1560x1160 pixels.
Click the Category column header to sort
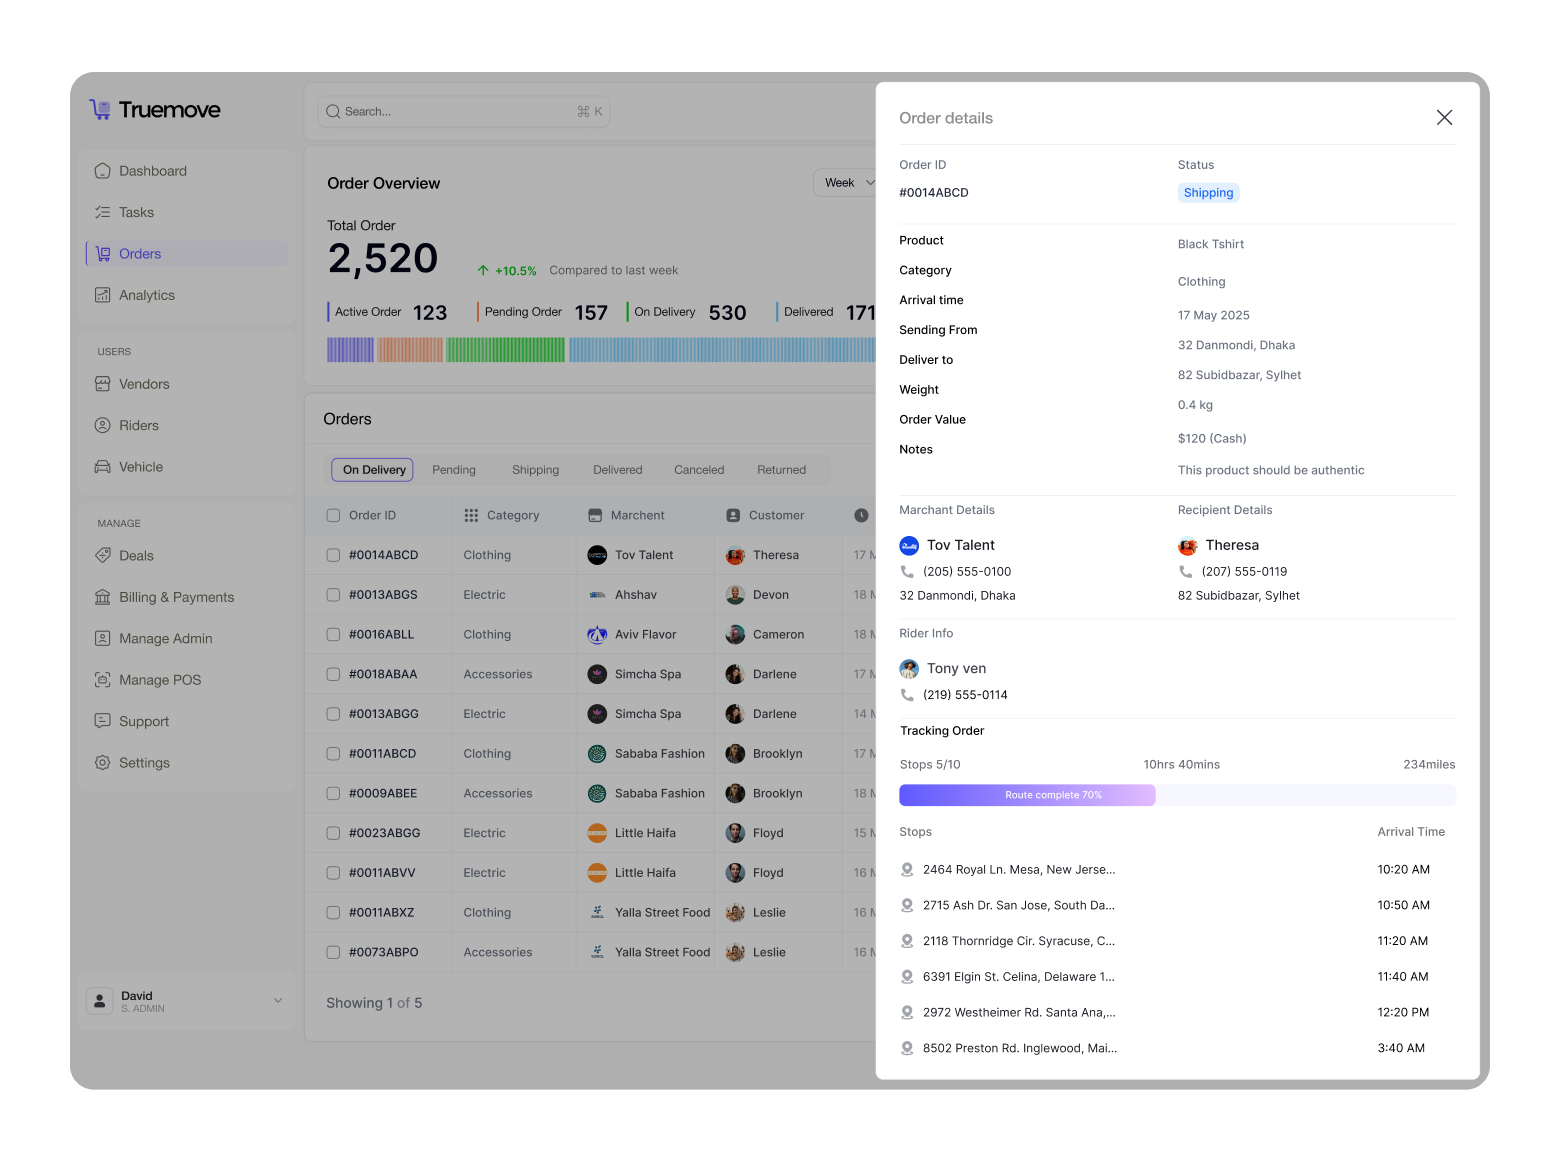512,515
